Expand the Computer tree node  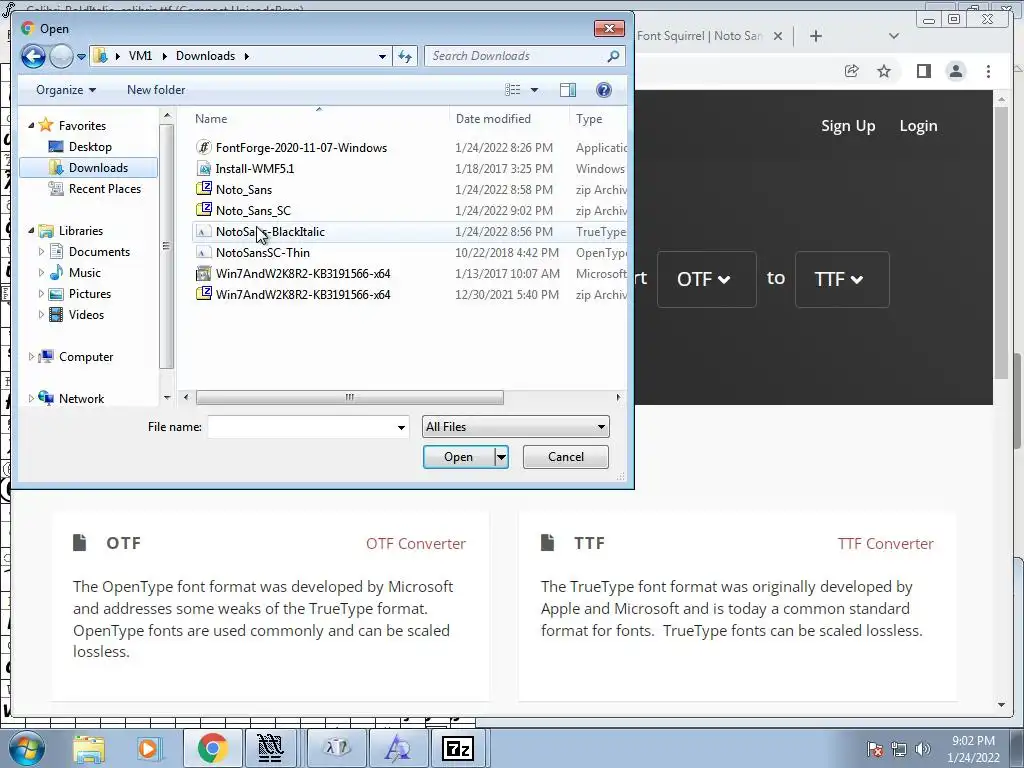[x=31, y=357]
